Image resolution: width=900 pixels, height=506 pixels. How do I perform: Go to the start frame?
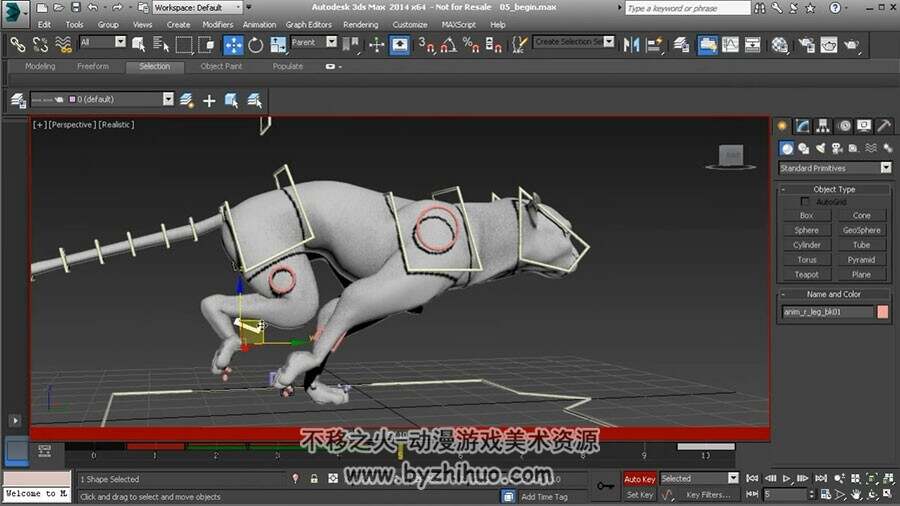pyautogui.click(x=752, y=478)
